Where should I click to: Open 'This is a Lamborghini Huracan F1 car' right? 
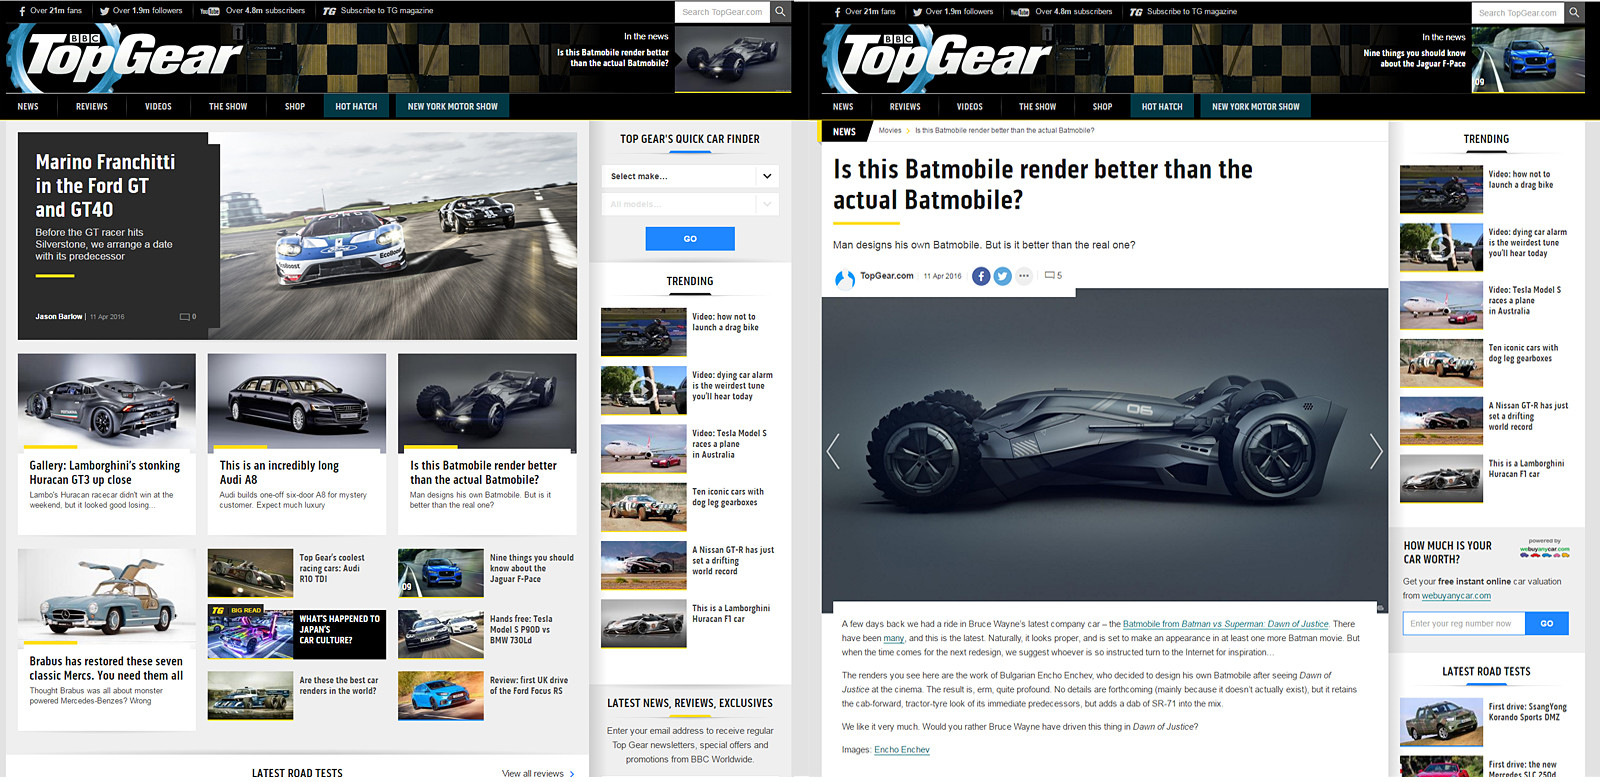click(x=1484, y=478)
